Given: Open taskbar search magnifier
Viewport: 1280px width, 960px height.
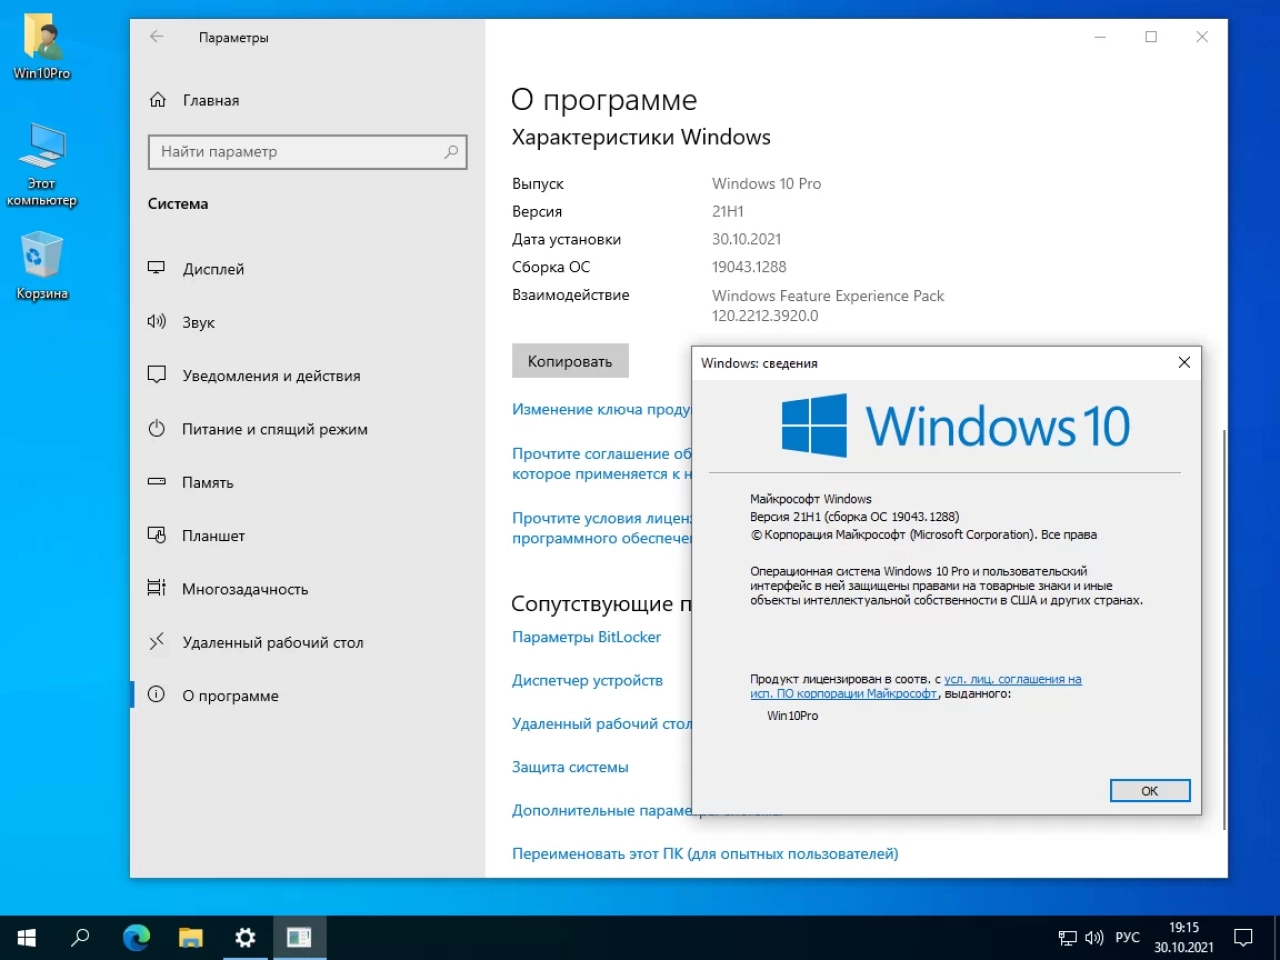Looking at the screenshot, I should 80,937.
